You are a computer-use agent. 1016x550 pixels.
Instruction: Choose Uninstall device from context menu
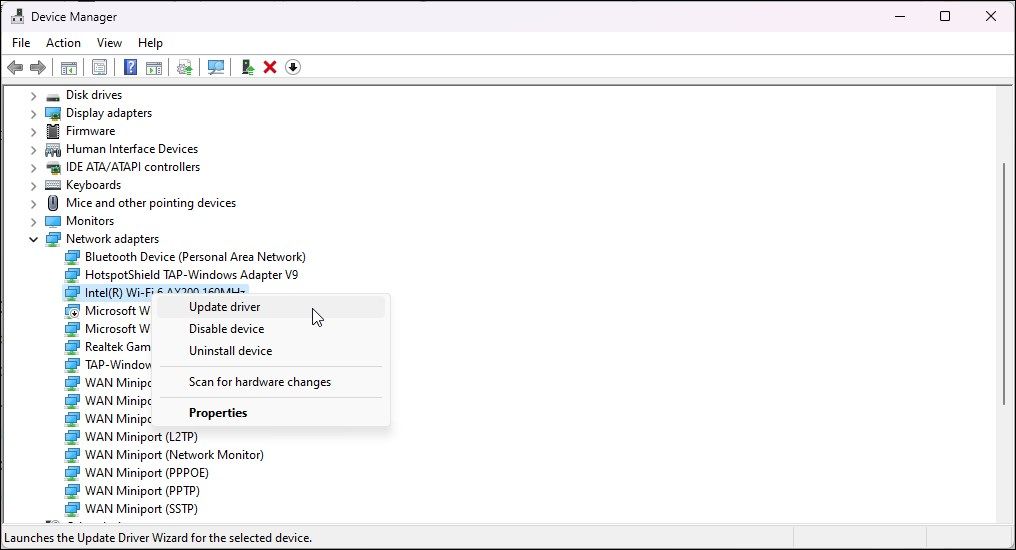[271, 351]
